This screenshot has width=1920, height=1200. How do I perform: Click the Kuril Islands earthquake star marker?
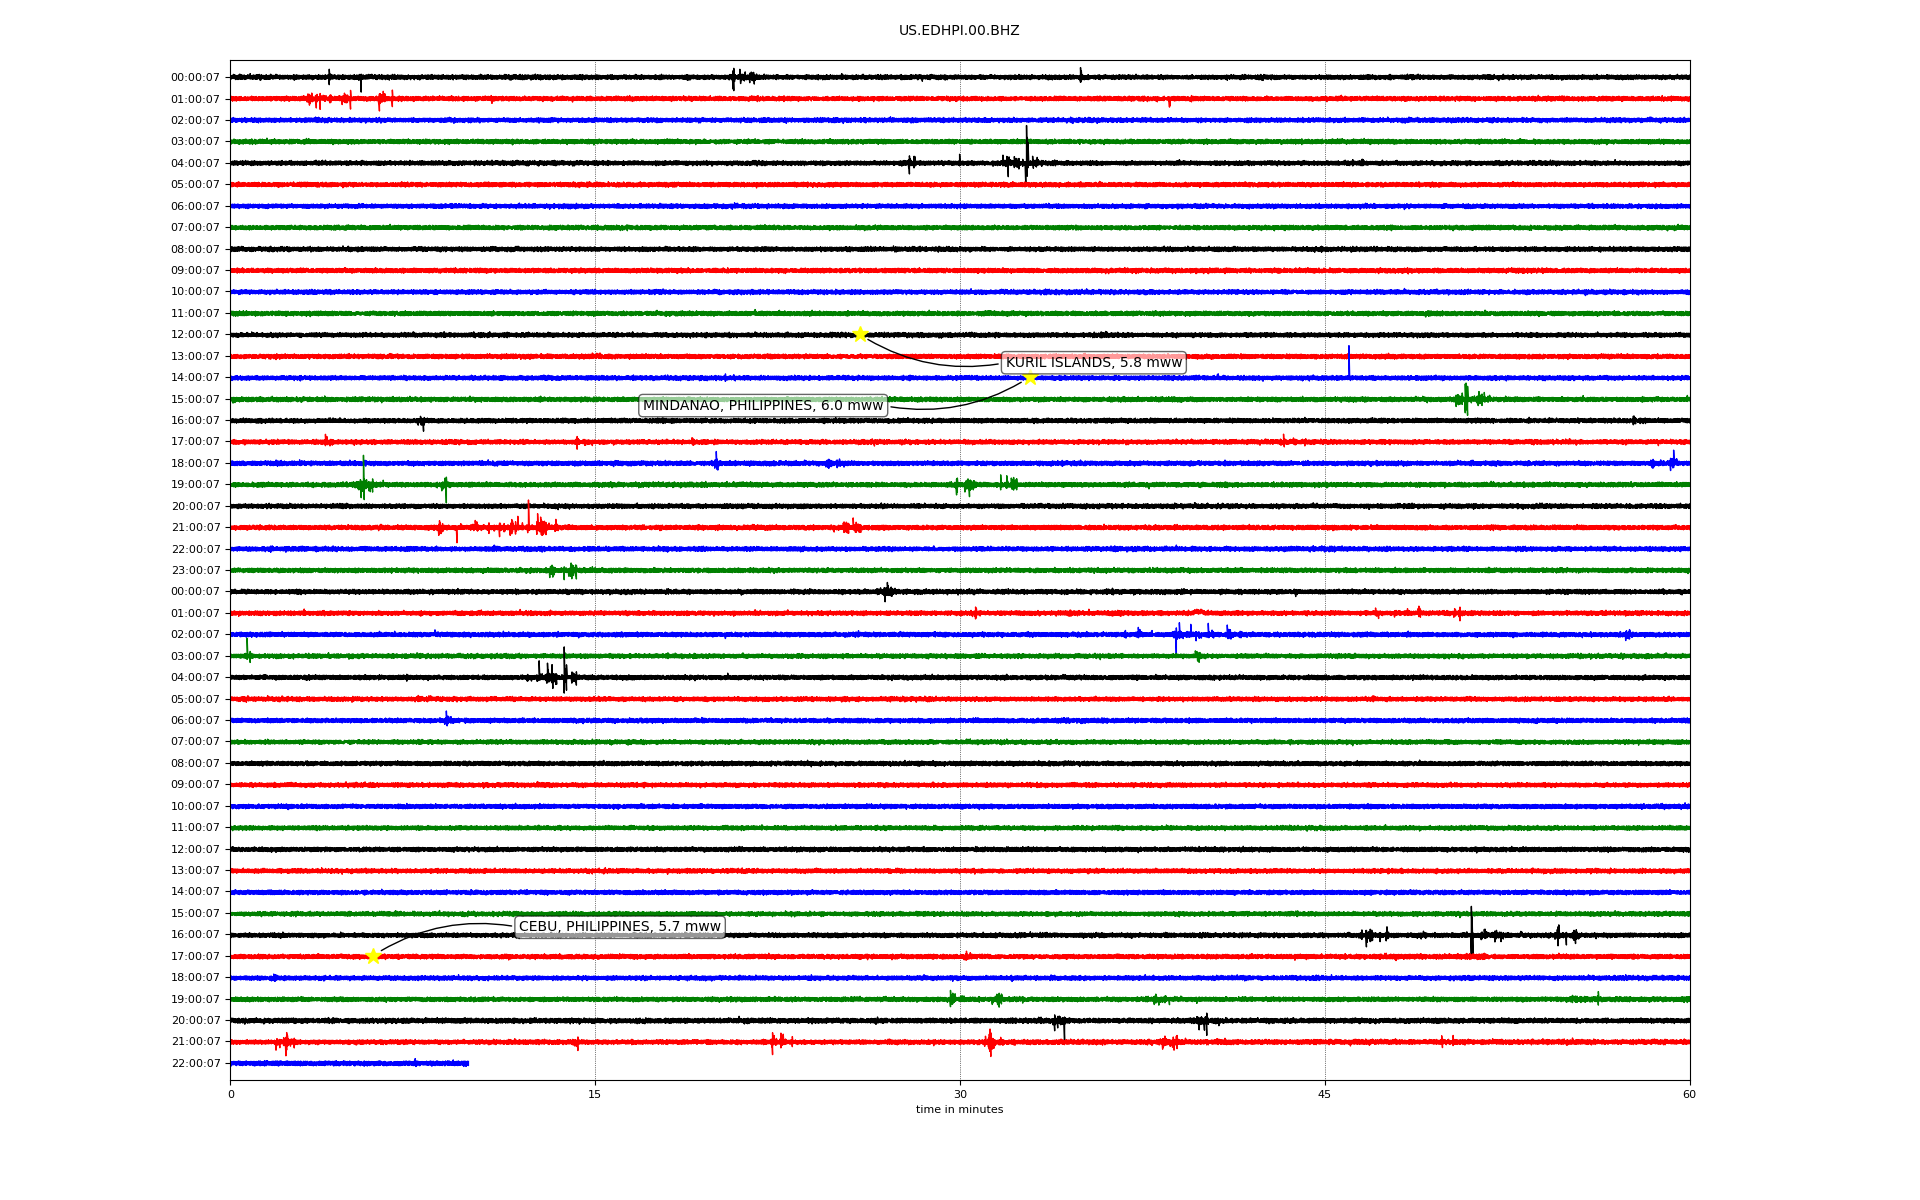(860, 334)
